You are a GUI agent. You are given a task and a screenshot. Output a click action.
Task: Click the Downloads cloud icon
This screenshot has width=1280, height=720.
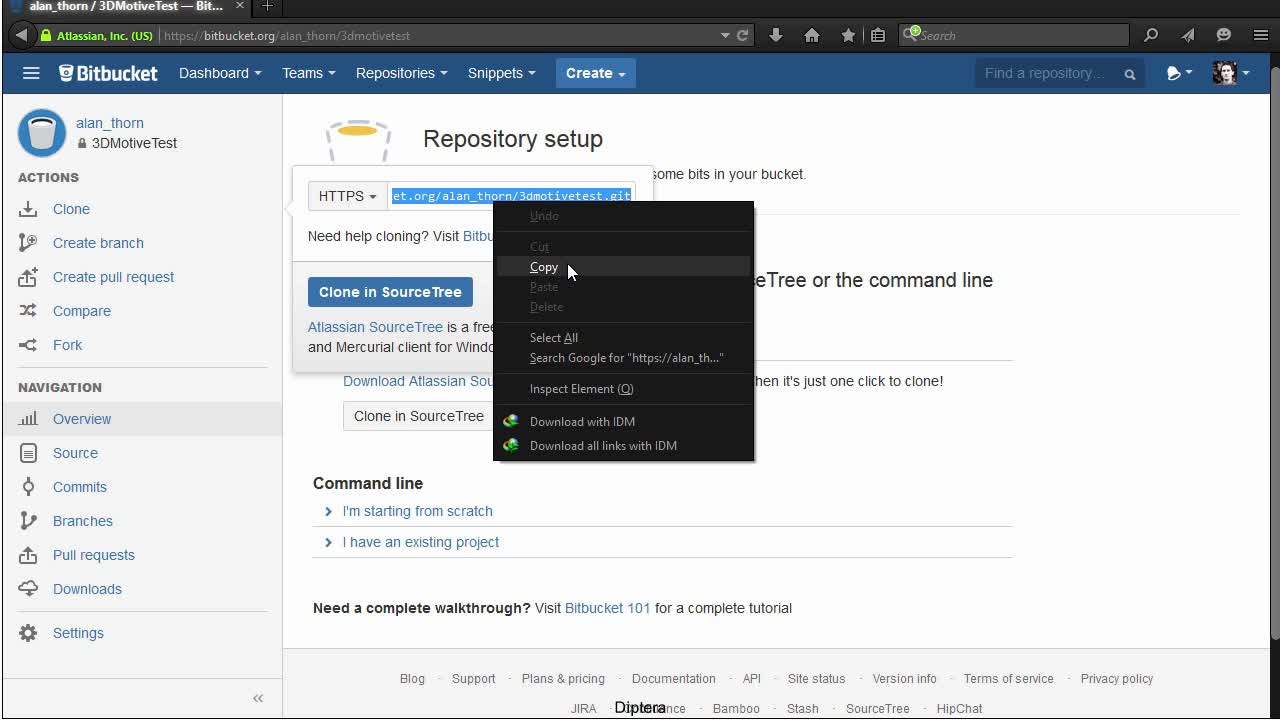point(28,589)
